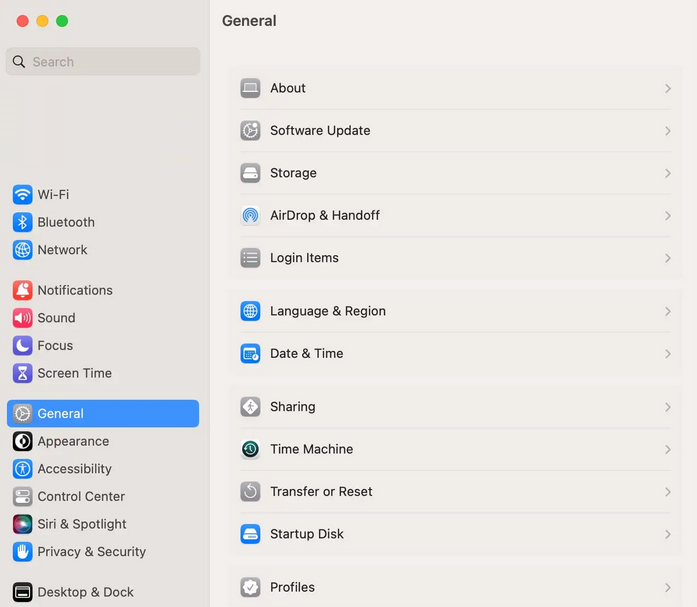This screenshot has height=607, width=697.
Task: Click the Bluetooth sidebar icon
Action: [22, 222]
